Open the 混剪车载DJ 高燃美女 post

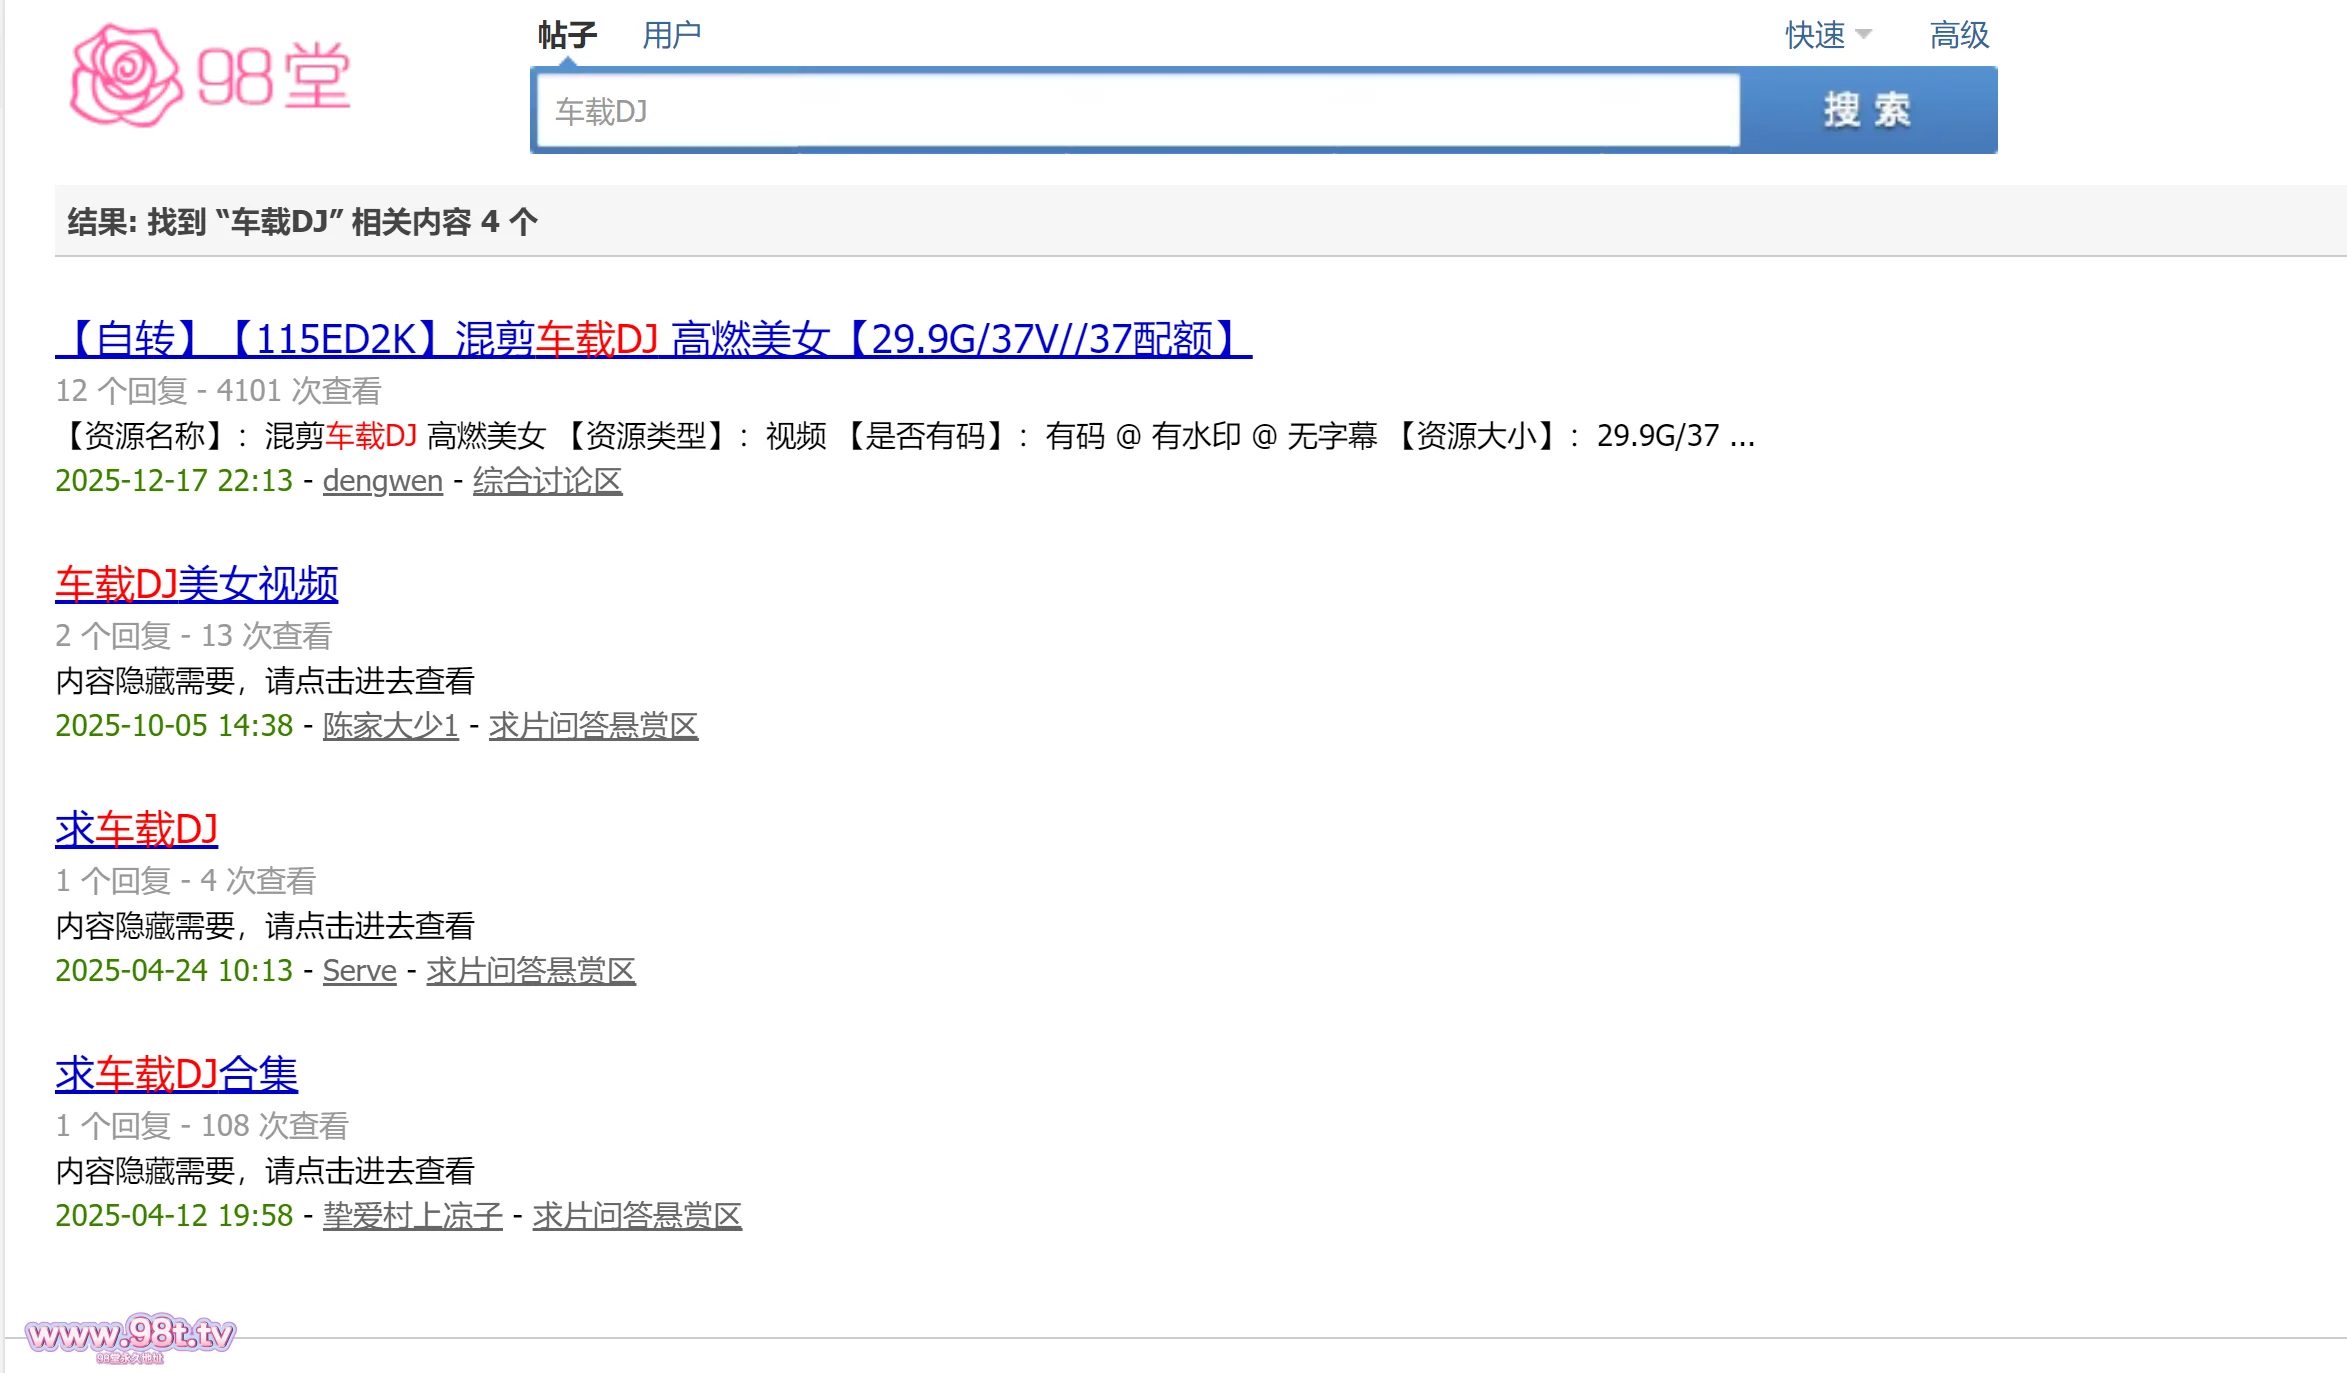coord(653,340)
